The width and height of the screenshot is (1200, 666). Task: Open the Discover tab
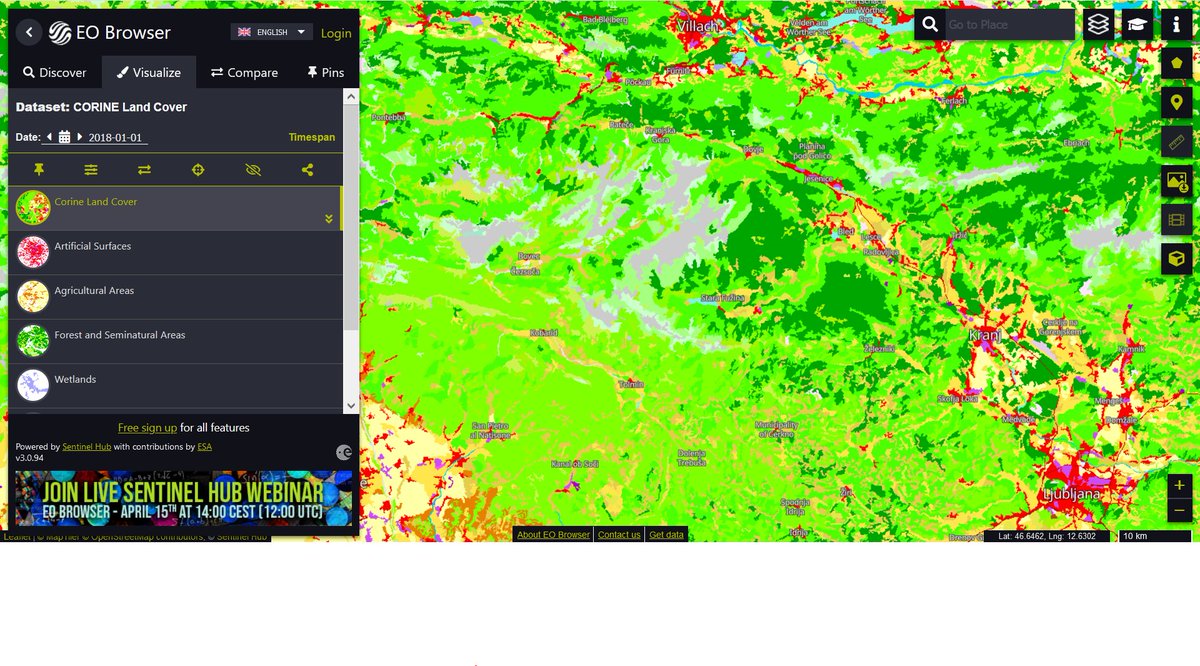click(55, 71)
